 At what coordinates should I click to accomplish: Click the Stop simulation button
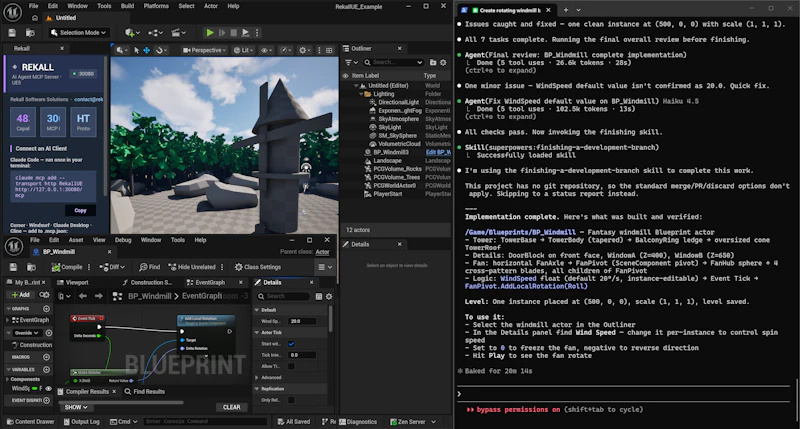[234, 33]
